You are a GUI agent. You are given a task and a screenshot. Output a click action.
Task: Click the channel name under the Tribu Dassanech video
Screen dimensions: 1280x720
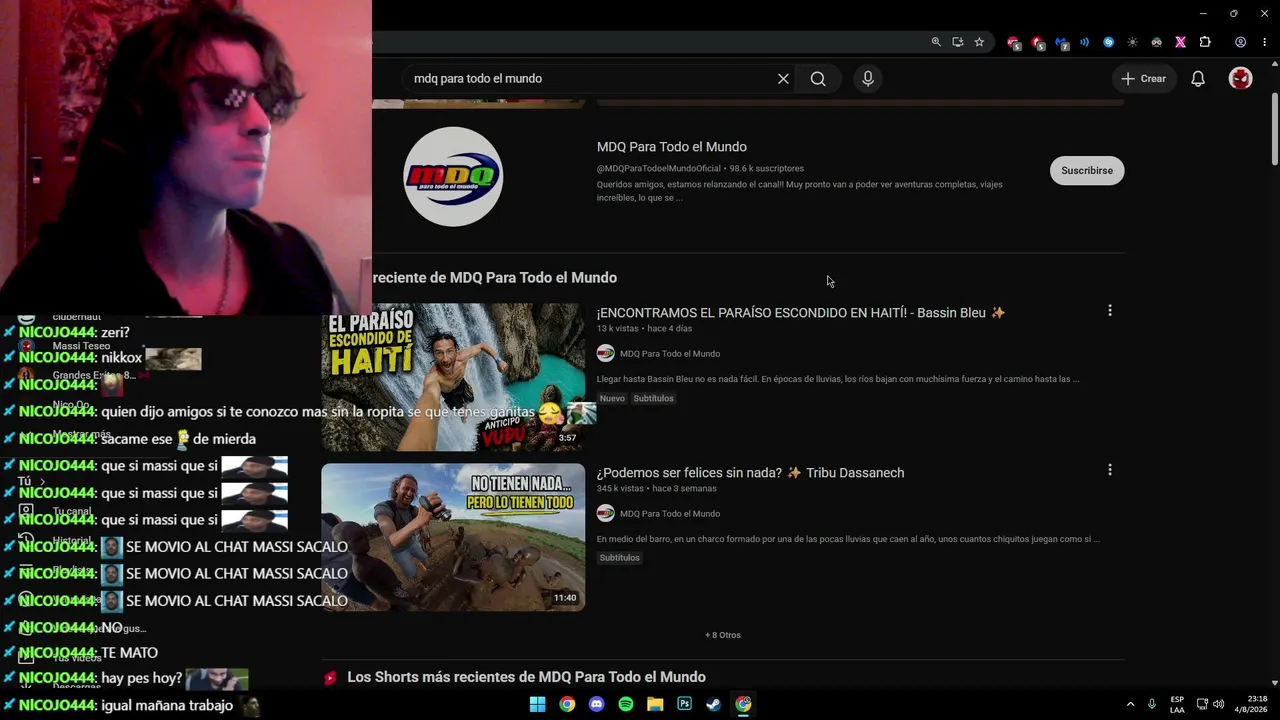pyautogui.click(x=670, y=514)
